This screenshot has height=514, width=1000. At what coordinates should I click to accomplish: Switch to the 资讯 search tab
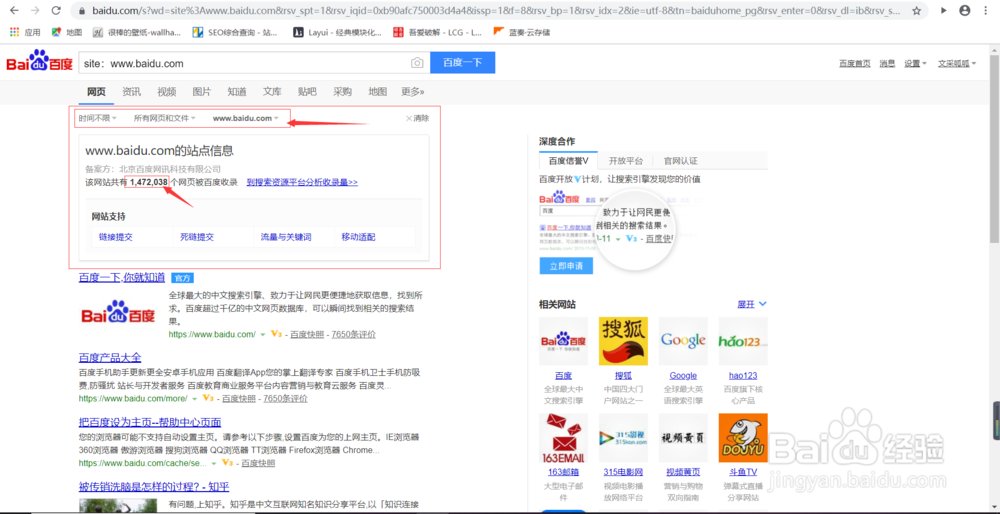pos(131,92)
